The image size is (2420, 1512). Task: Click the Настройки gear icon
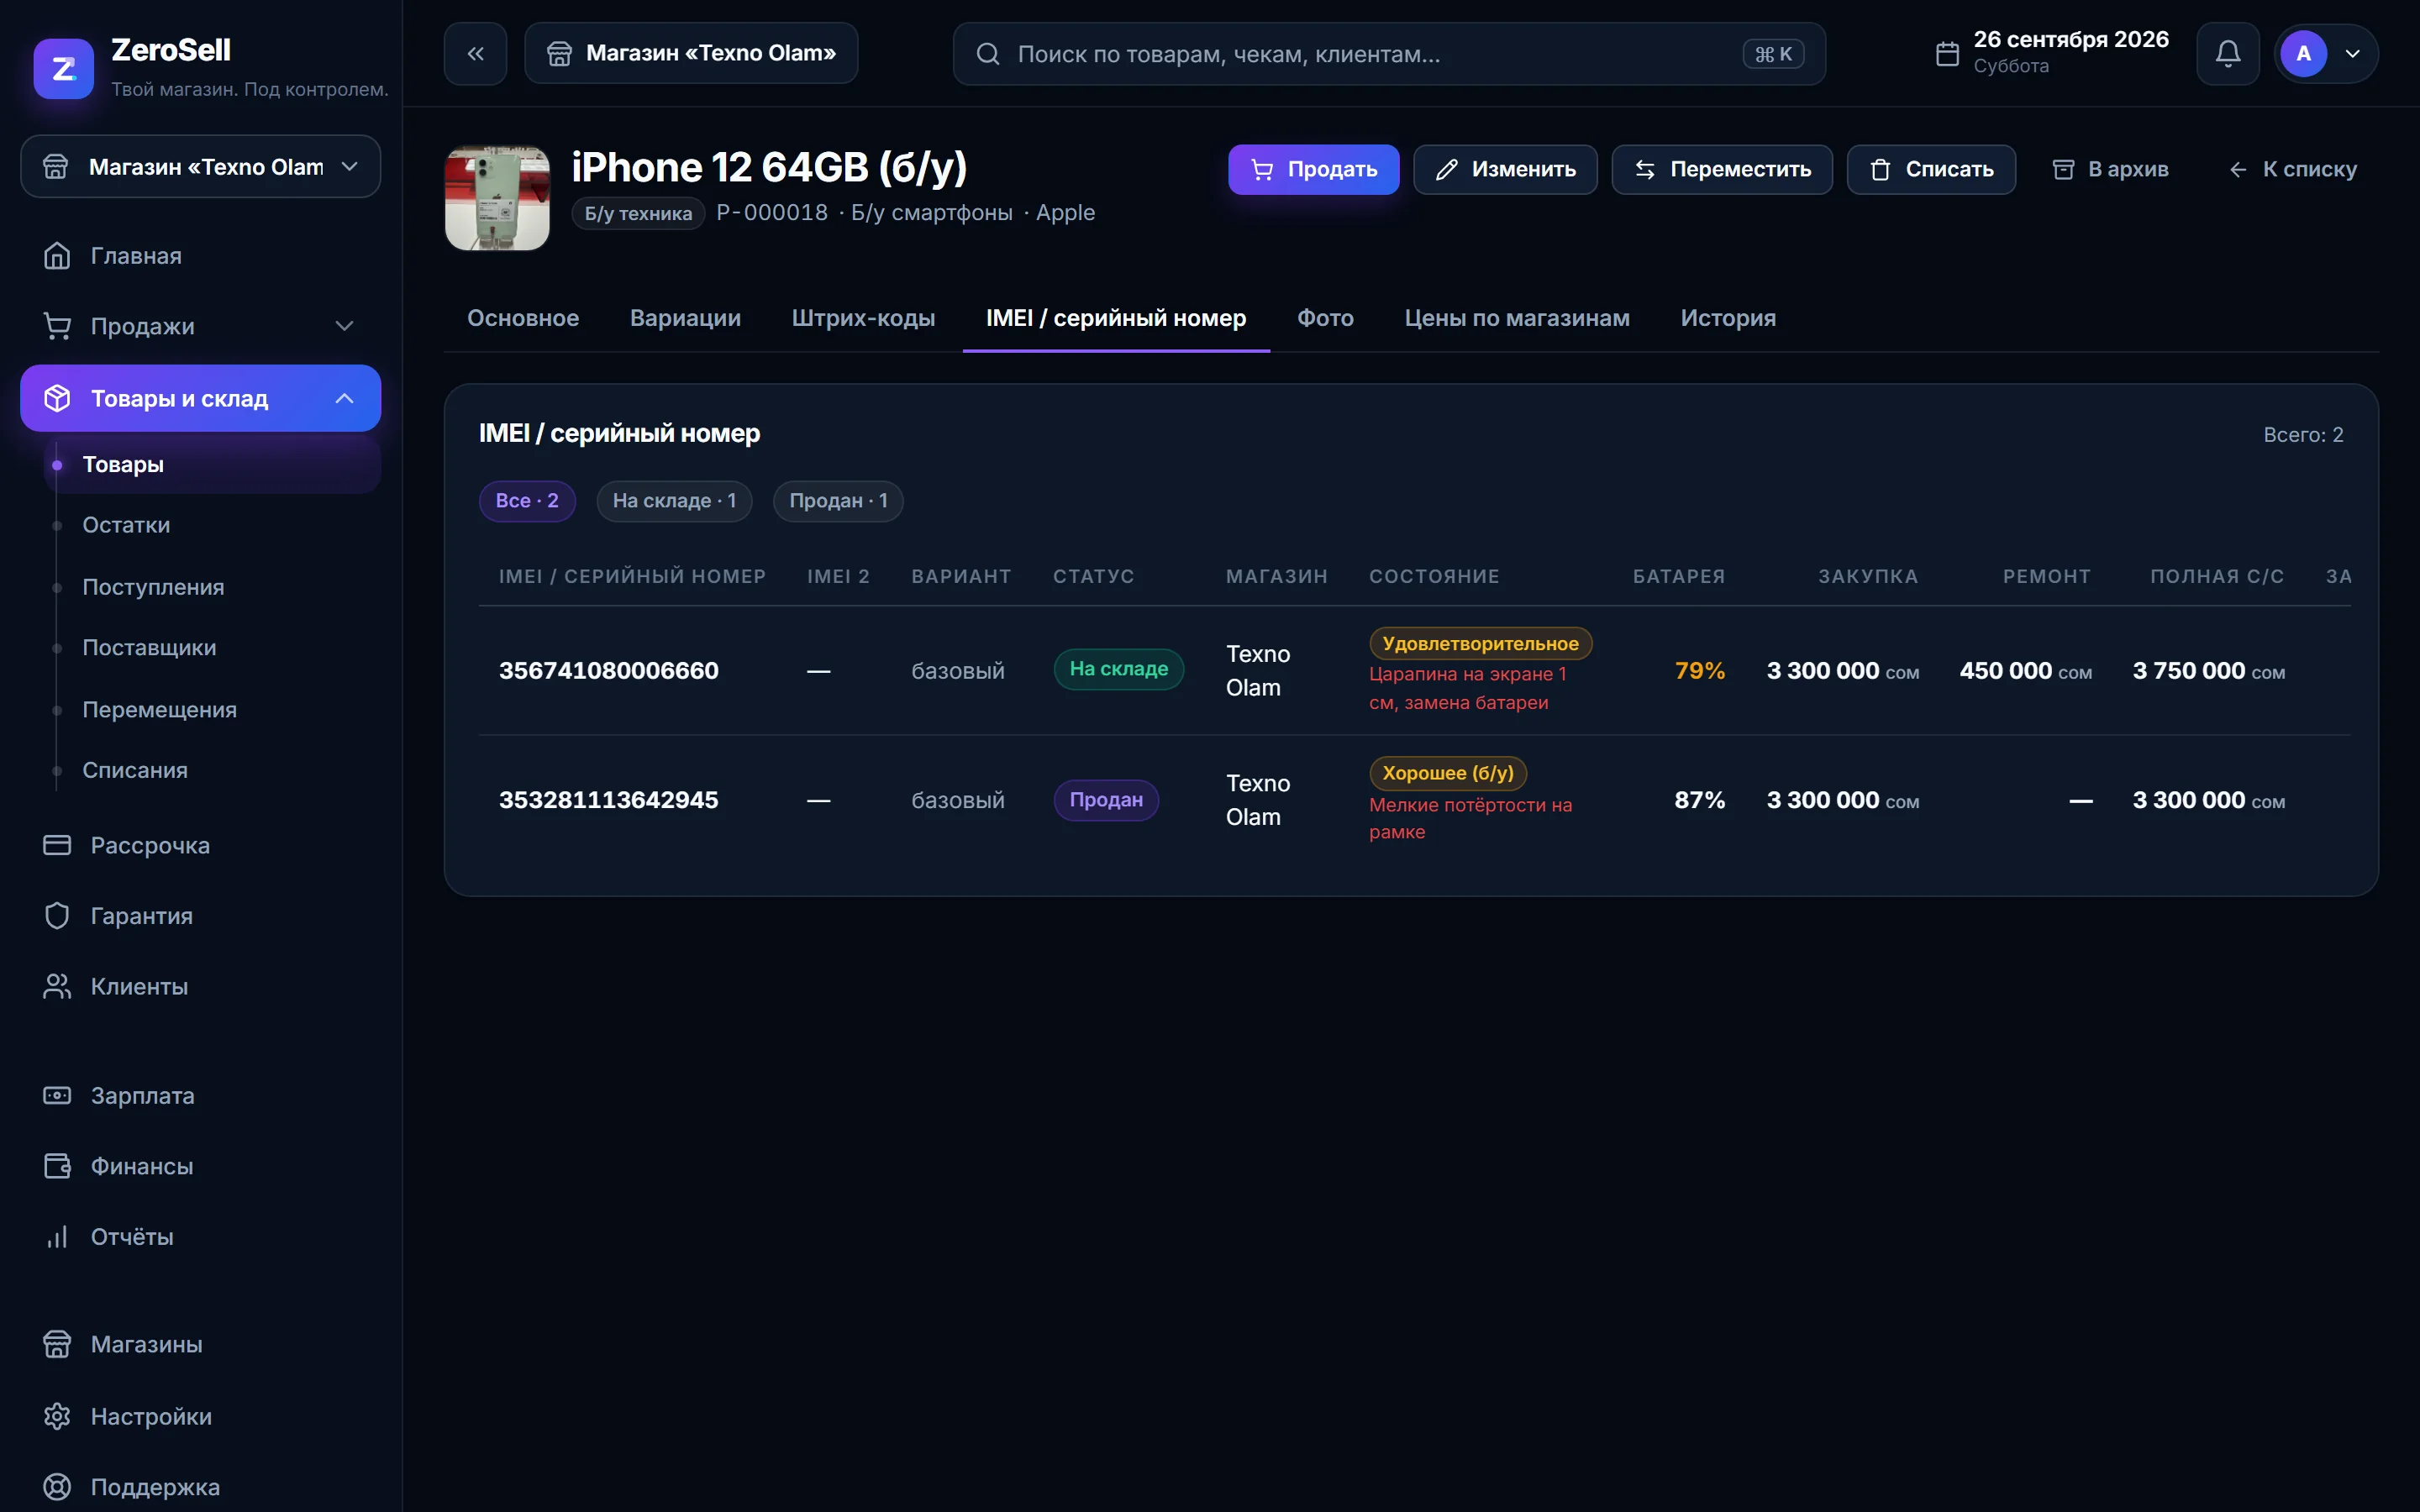pos(57,1416)
